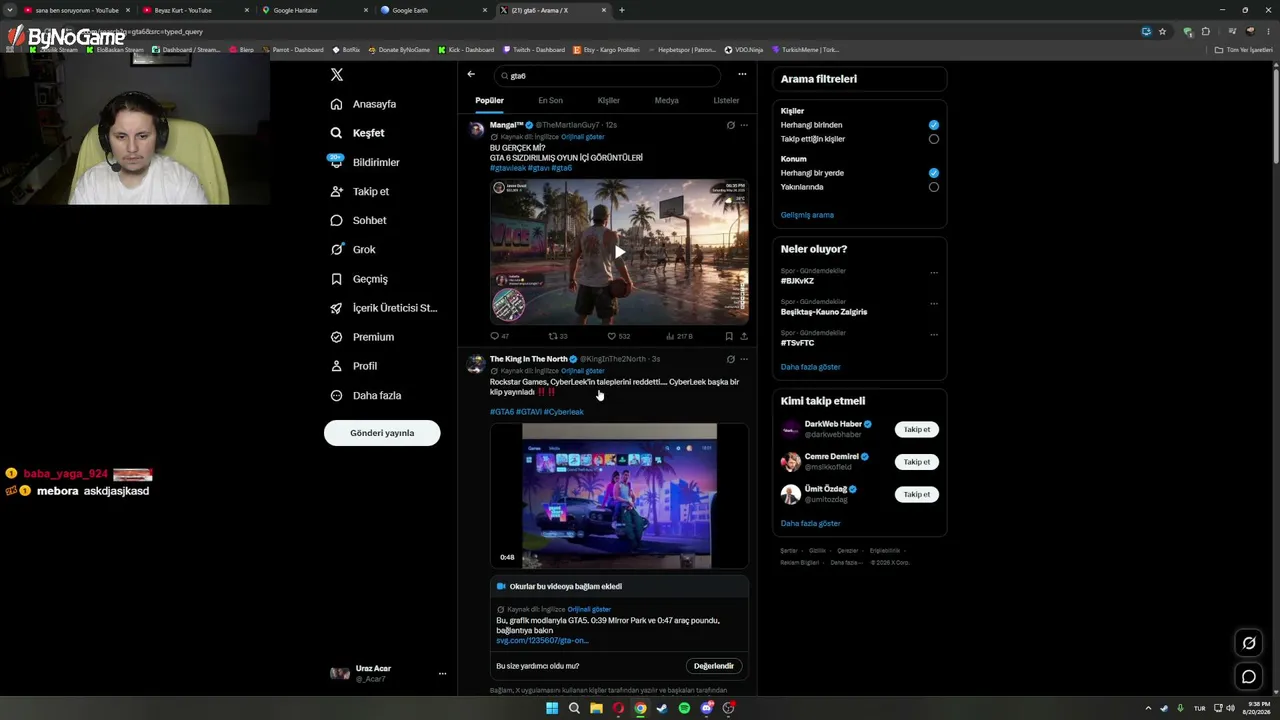Open Premium page
The image size is (1280, 720).
point(361,337)
